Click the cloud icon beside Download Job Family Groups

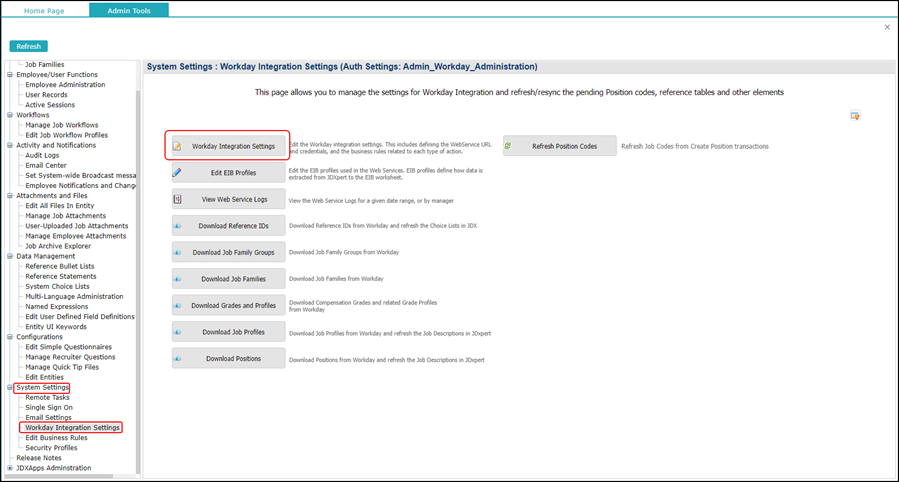(177, 252)
